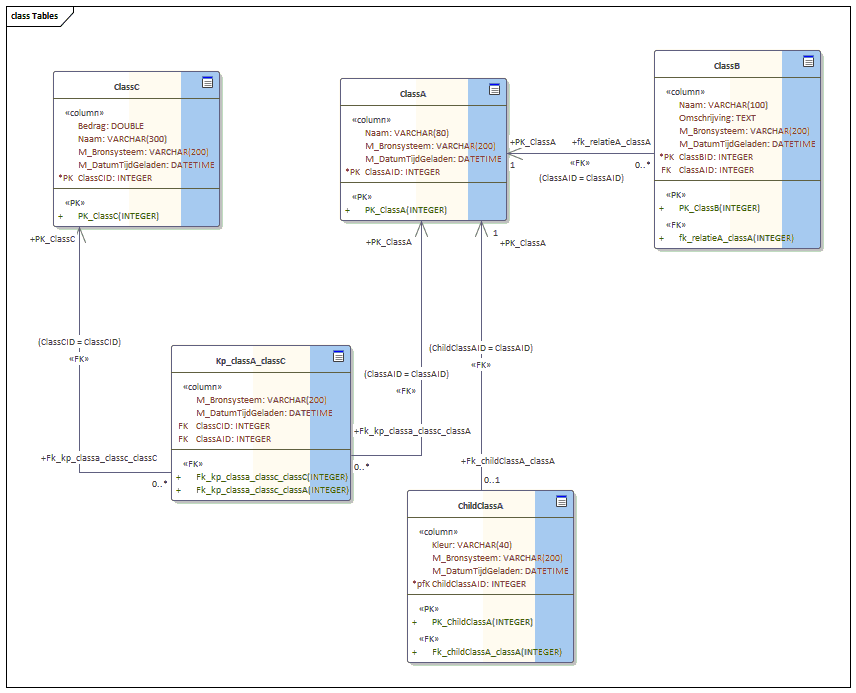This screenshot has height=693, width=856.
Task: Select the PK_ClassA(INTEGER) operation
Action: coord(405,210)
